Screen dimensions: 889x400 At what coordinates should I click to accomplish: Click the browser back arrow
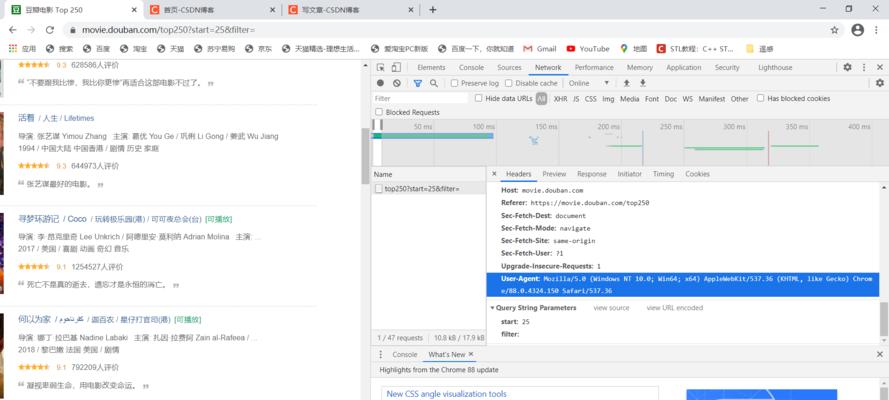pos(12,30)
